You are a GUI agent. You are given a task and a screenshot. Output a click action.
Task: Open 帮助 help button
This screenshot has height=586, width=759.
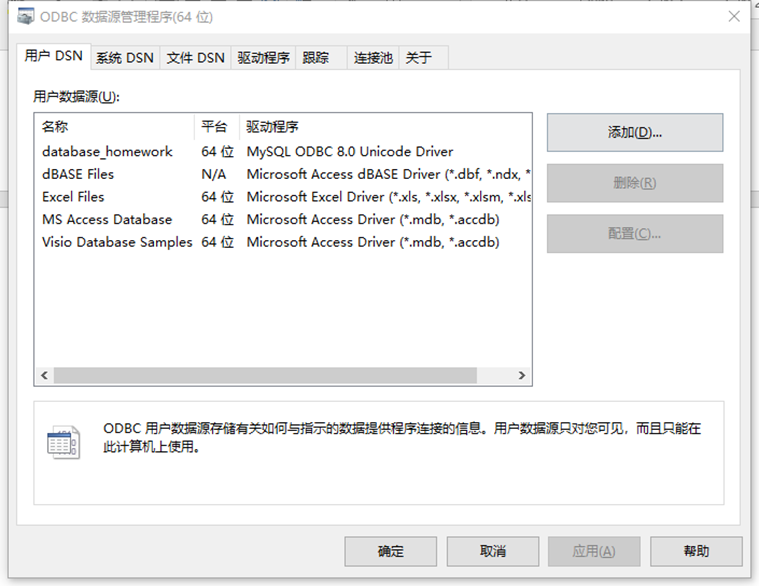[696, 551]
